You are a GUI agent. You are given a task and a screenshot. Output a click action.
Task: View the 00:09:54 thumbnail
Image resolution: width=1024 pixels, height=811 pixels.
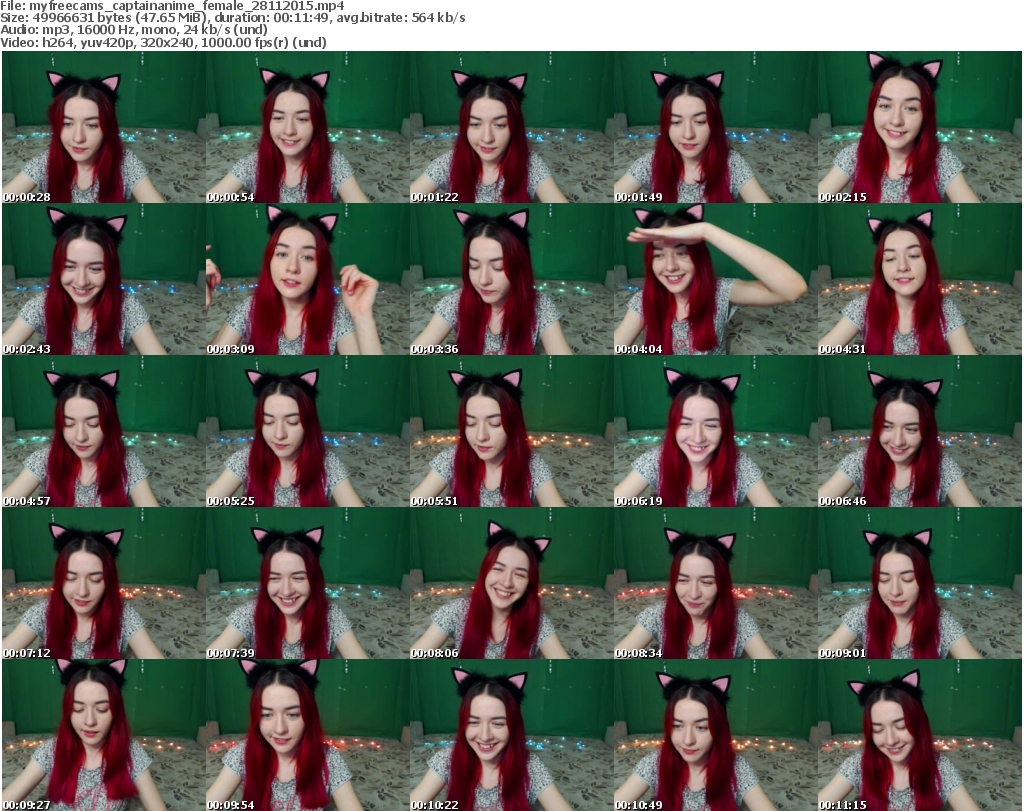click(x=308, y=735)
